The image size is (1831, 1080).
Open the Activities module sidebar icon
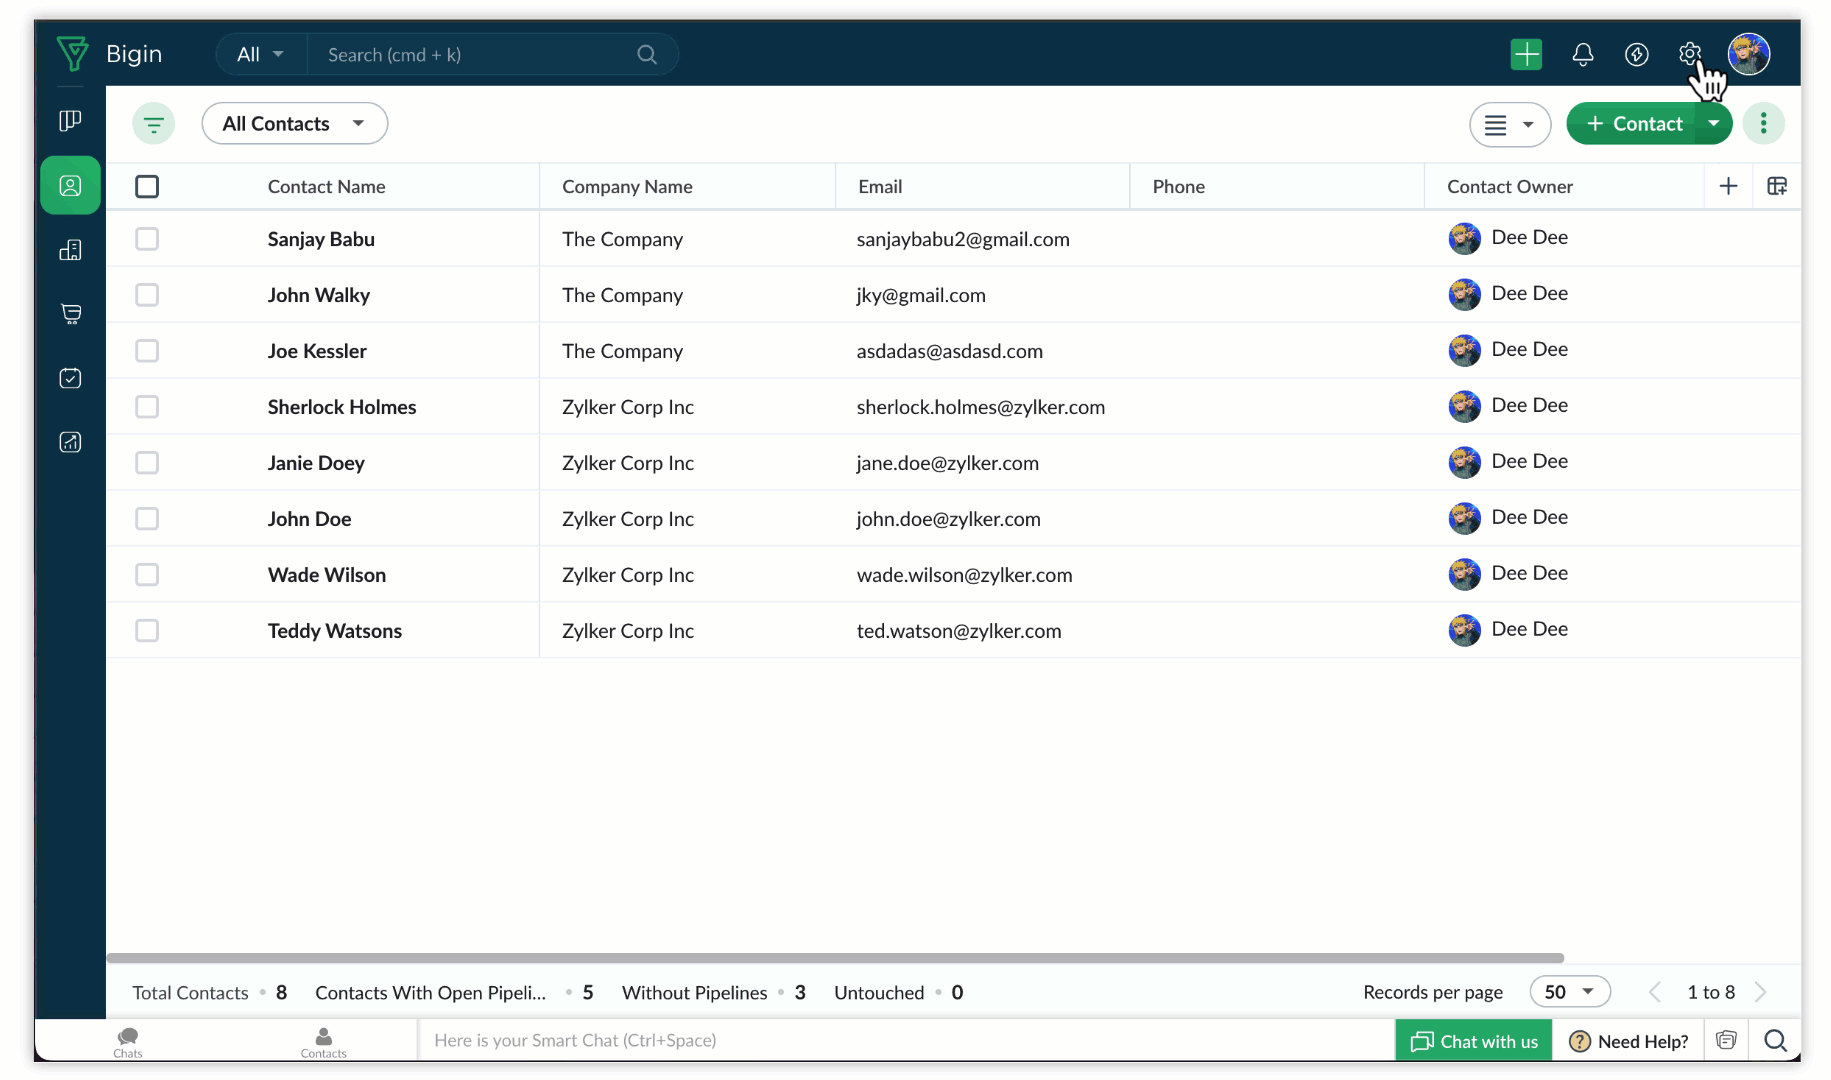pos(70,378)
